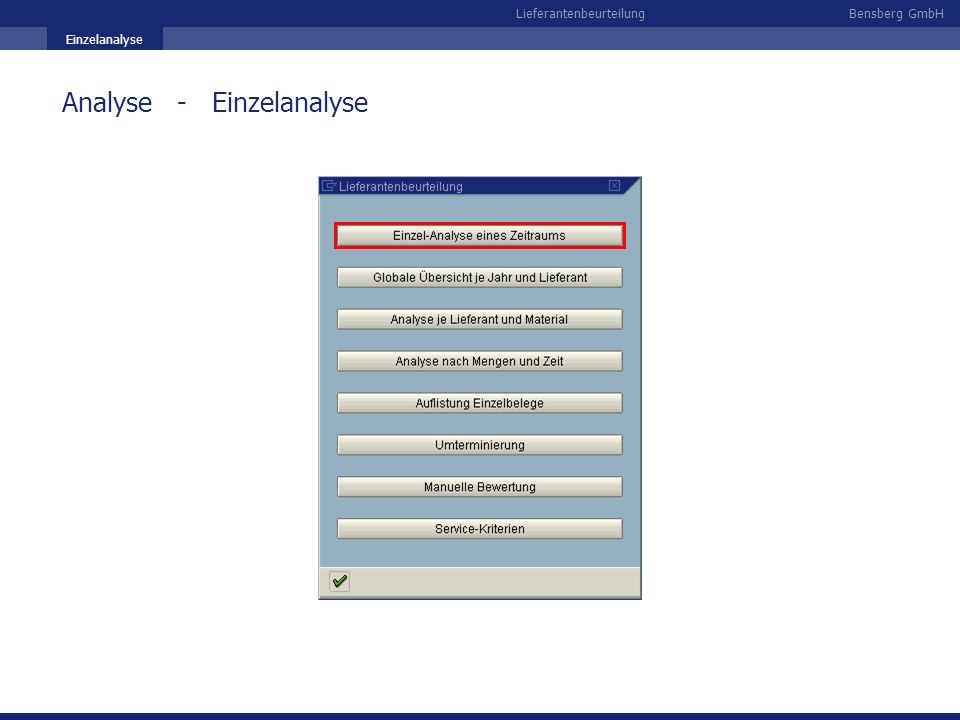Image resolution: width=960 pixels, height=720 pixels.
Task: Click the dialog menu icon in the title bar
Action: [x=329, y=186]
